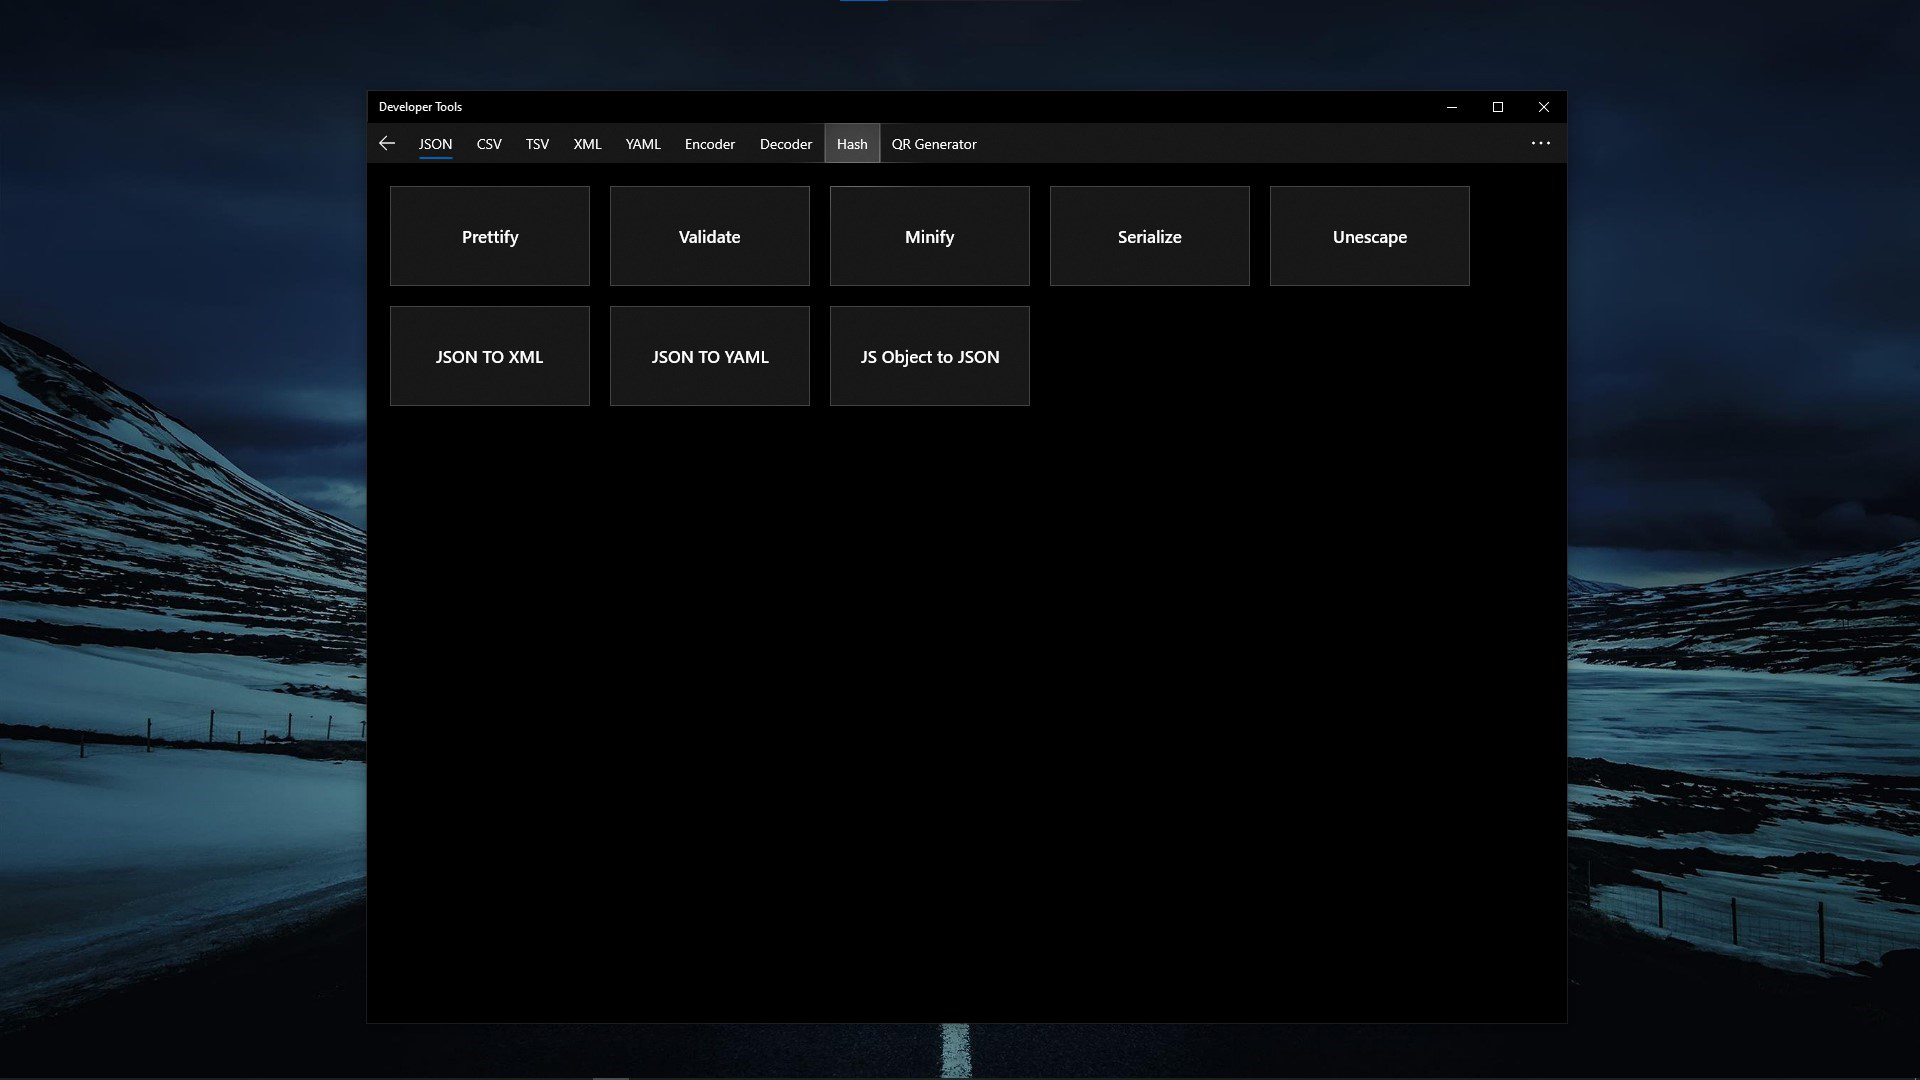Open the JSON TO XML converter
The height and width of the screenshot is (1080, 1920).
(x=489, y=356)
